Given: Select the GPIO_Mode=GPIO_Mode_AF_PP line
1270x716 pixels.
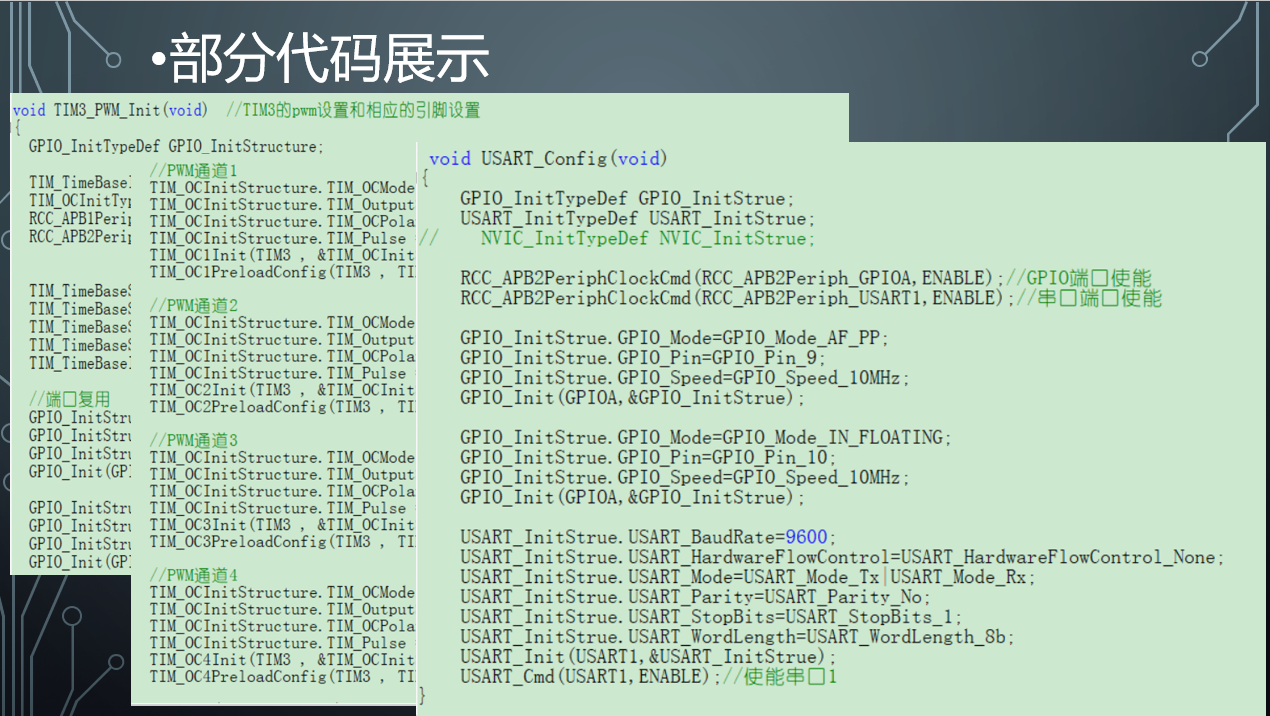Looking at the screenshot, I should click(675, 338).
